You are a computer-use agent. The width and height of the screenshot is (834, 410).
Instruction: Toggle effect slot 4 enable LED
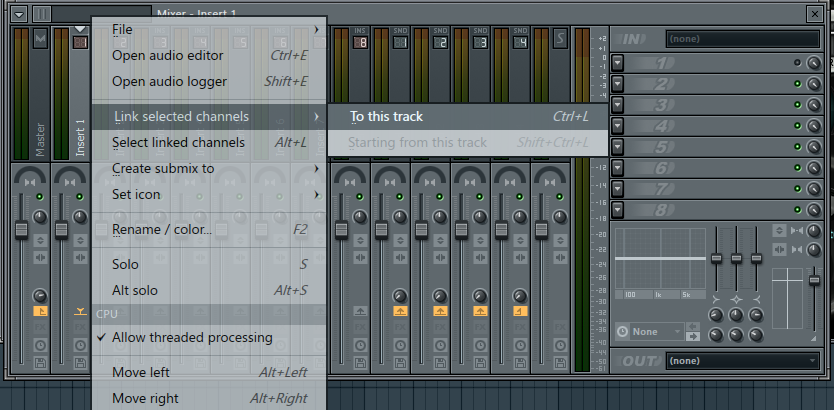pyautogui.click(x=797, y=126)
